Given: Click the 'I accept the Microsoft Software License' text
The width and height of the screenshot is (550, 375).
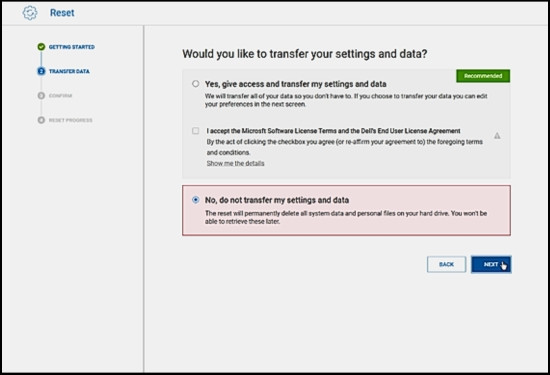Looking at the screenshot, I should coord(333,131).
